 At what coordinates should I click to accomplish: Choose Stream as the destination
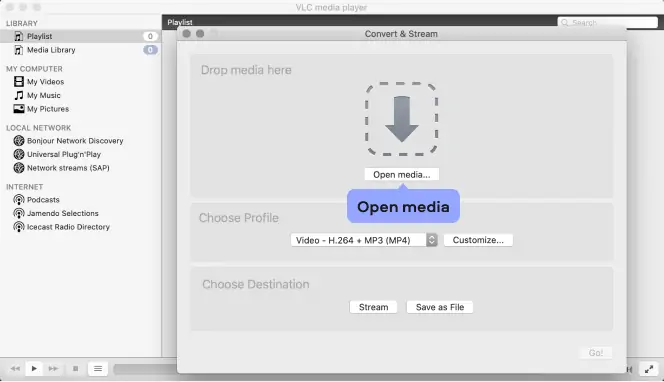click(x=373, y=307)
